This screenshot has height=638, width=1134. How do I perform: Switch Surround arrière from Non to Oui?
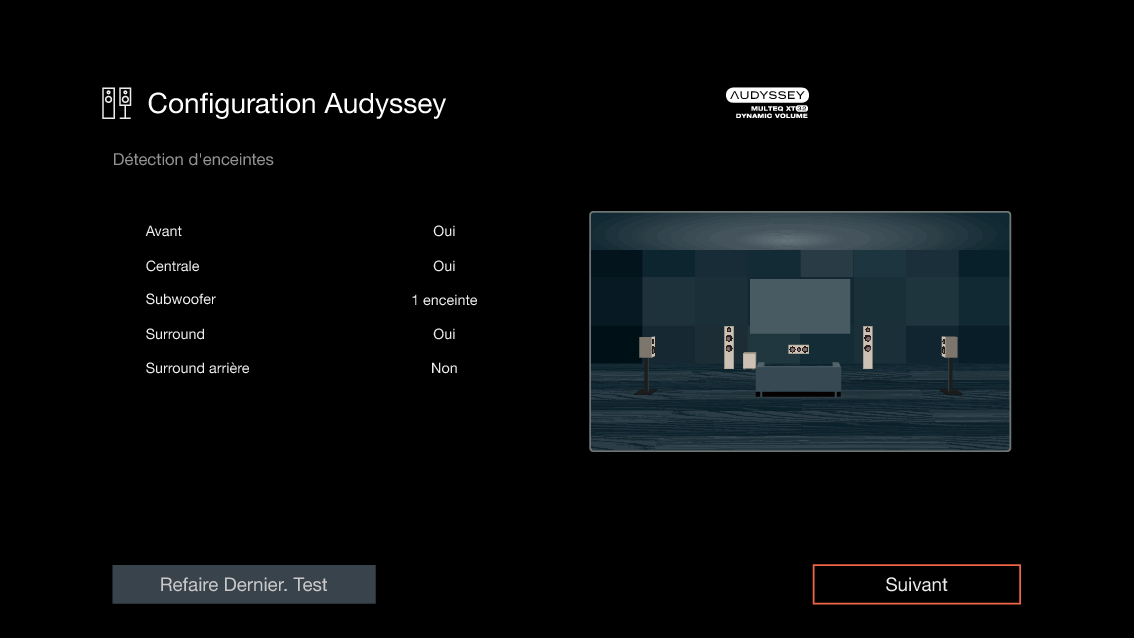[443, 368]
